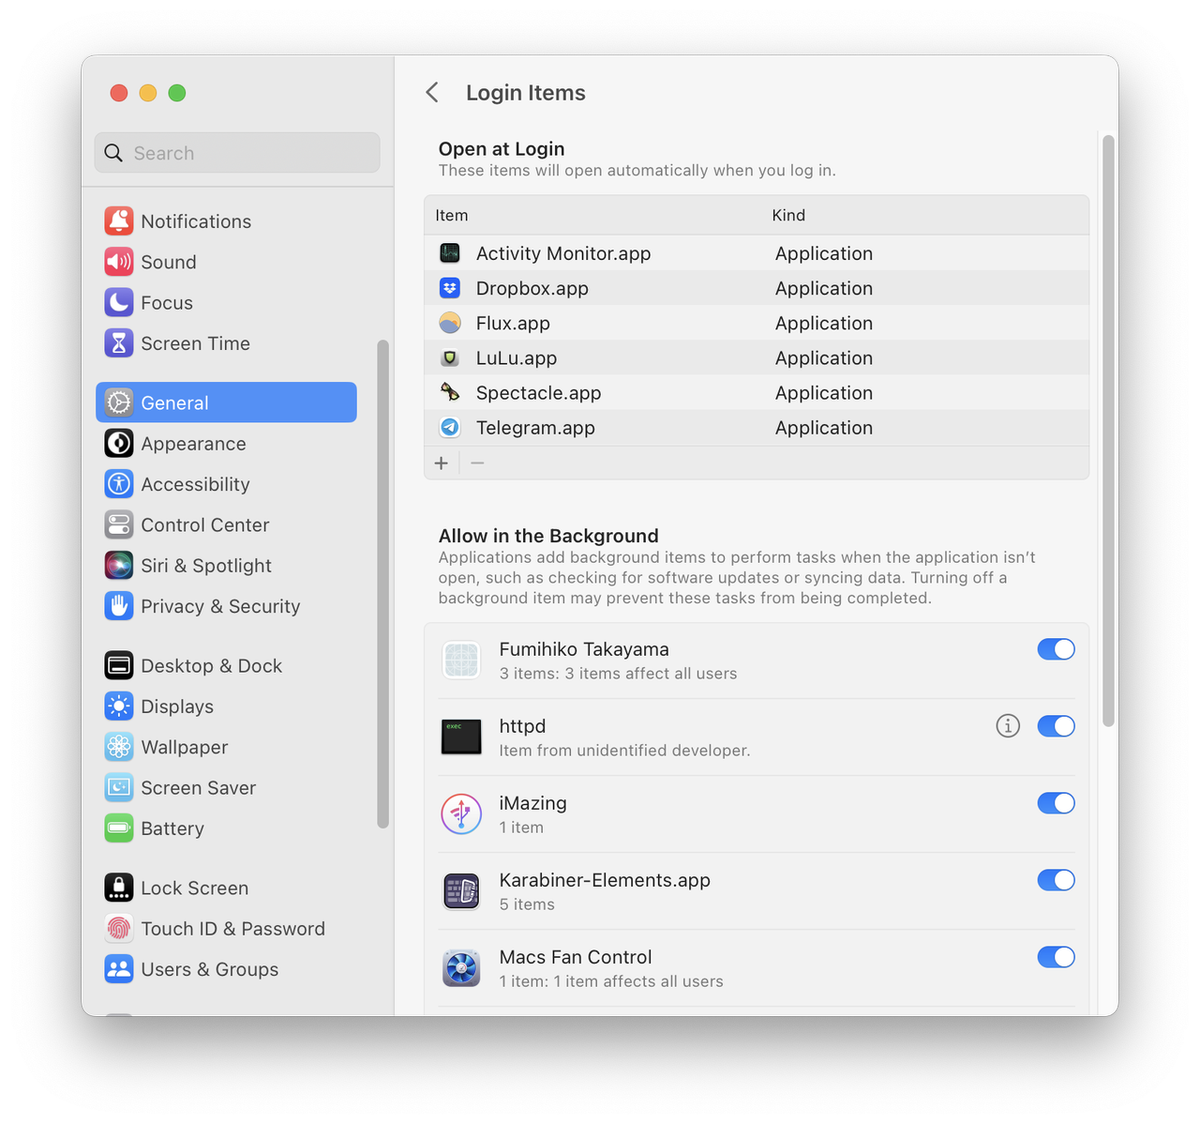This screenshot has width=1200, height=1124.
Task: Open Touch ID fingerprint icon
Action: 119,928
